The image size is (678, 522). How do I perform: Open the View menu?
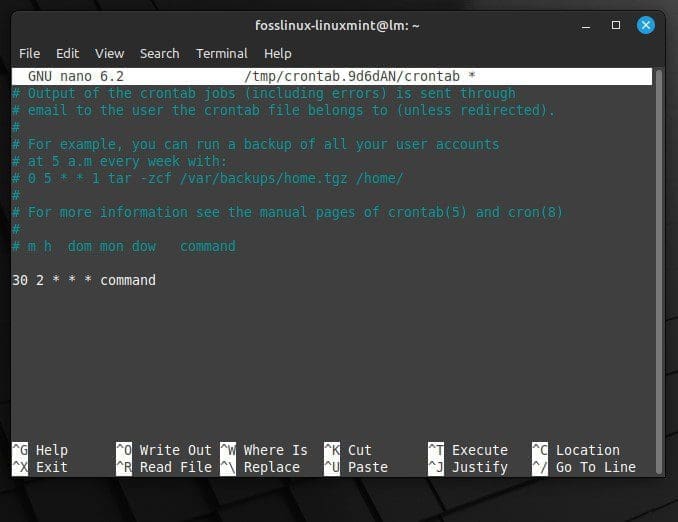tap(109, 54)
